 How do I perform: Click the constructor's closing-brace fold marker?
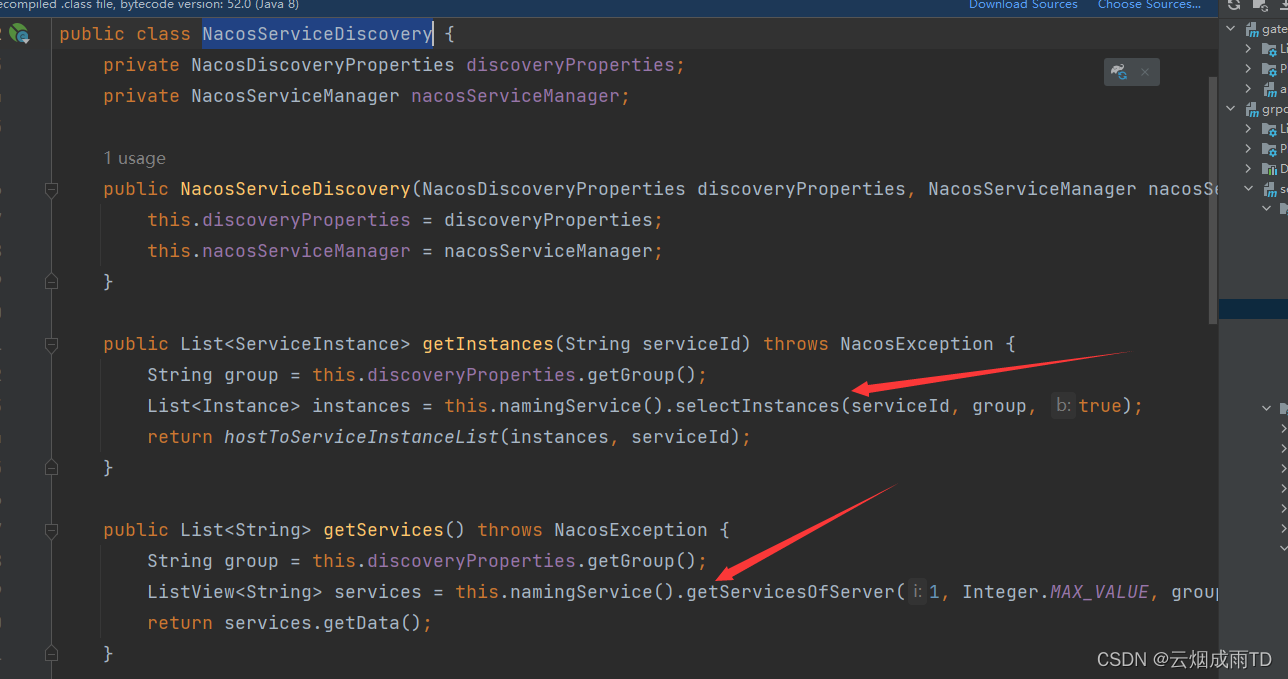[x=51, y=283]
